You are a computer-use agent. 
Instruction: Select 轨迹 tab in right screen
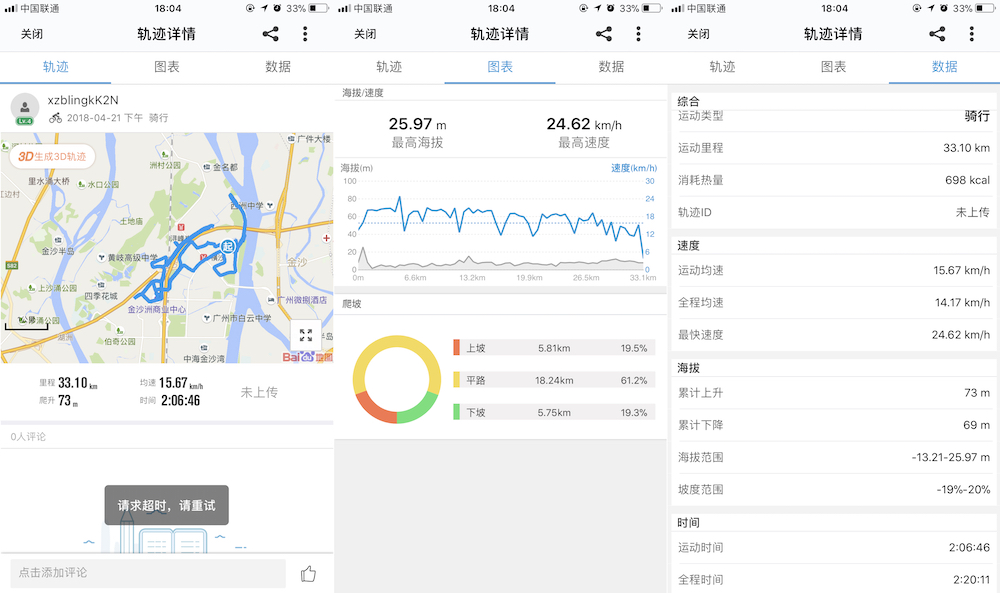click(722, 67)
